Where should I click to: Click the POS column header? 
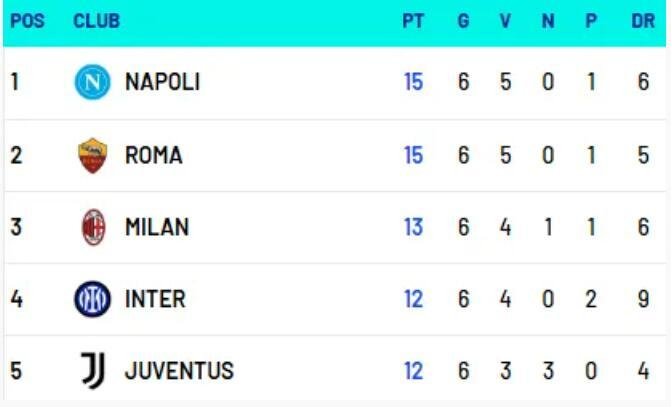[x=27, y=21]
